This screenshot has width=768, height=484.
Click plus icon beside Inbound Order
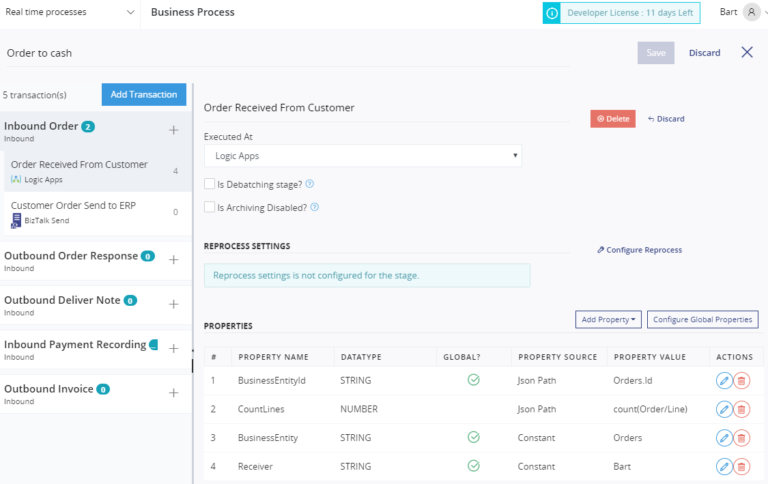[173, 130]
